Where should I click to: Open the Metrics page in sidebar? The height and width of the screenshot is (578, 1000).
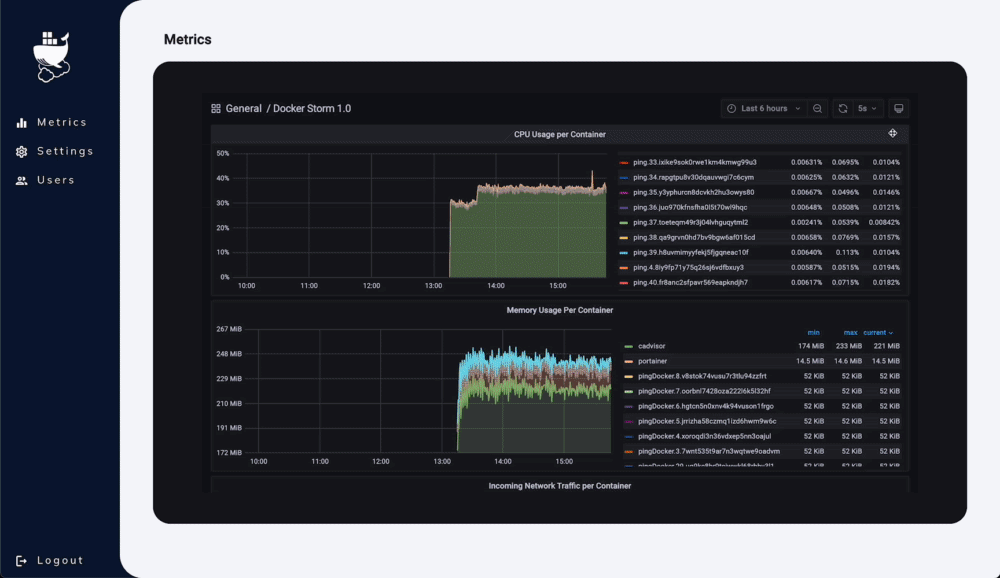click(62, 122)
